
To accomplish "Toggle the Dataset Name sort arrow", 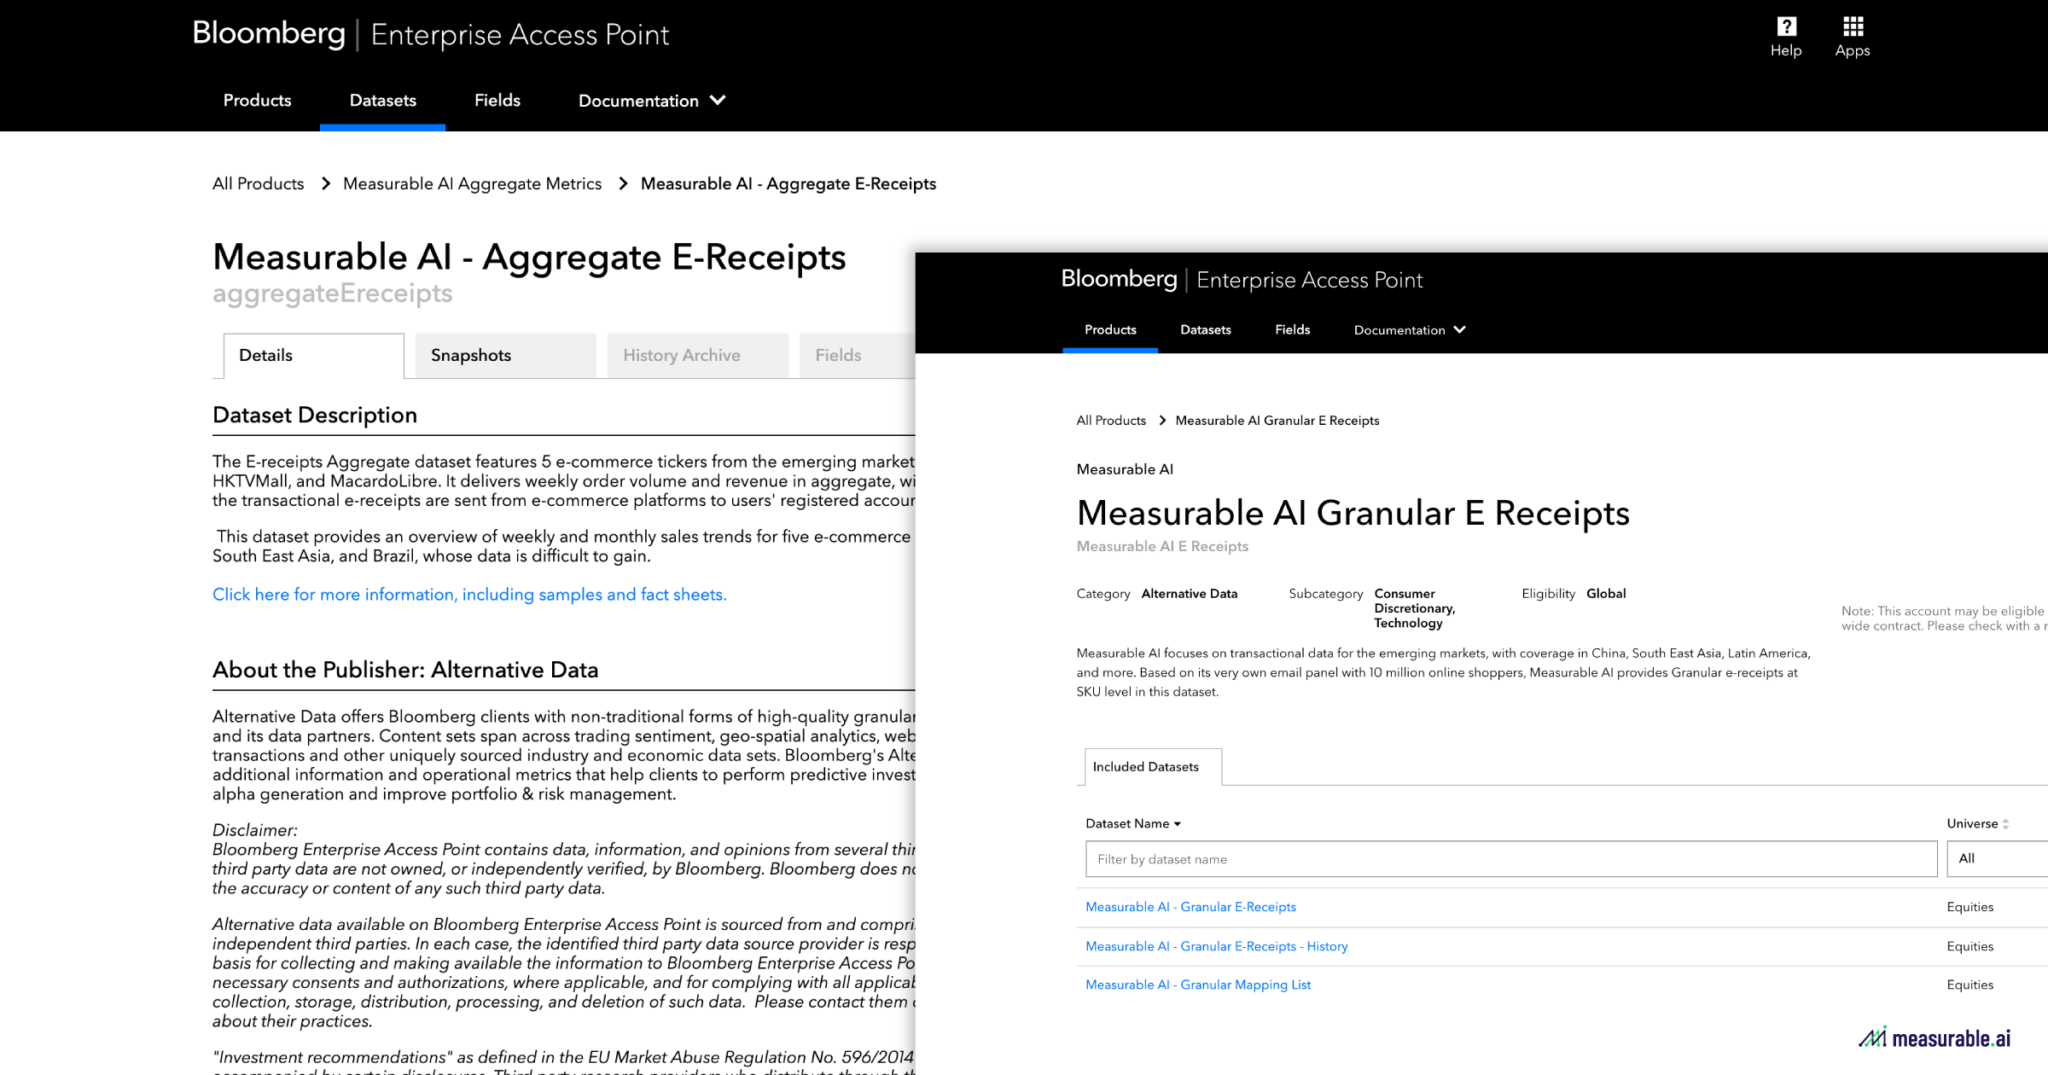I will pyautogui.click(x=1178, y=823).
